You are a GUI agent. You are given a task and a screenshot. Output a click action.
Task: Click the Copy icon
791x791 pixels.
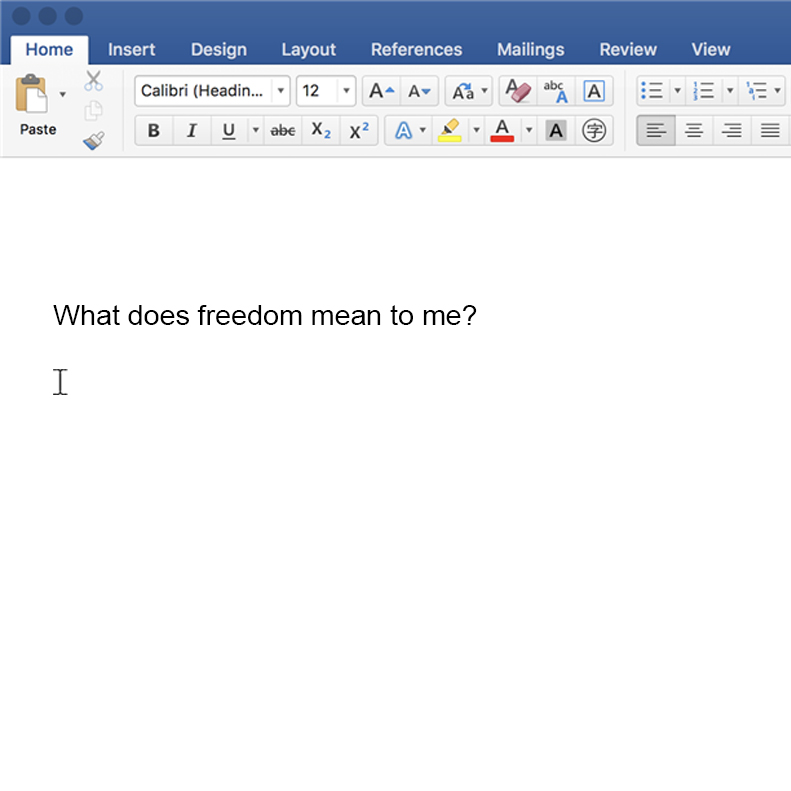pyautogui.click(x=93, y=110)
